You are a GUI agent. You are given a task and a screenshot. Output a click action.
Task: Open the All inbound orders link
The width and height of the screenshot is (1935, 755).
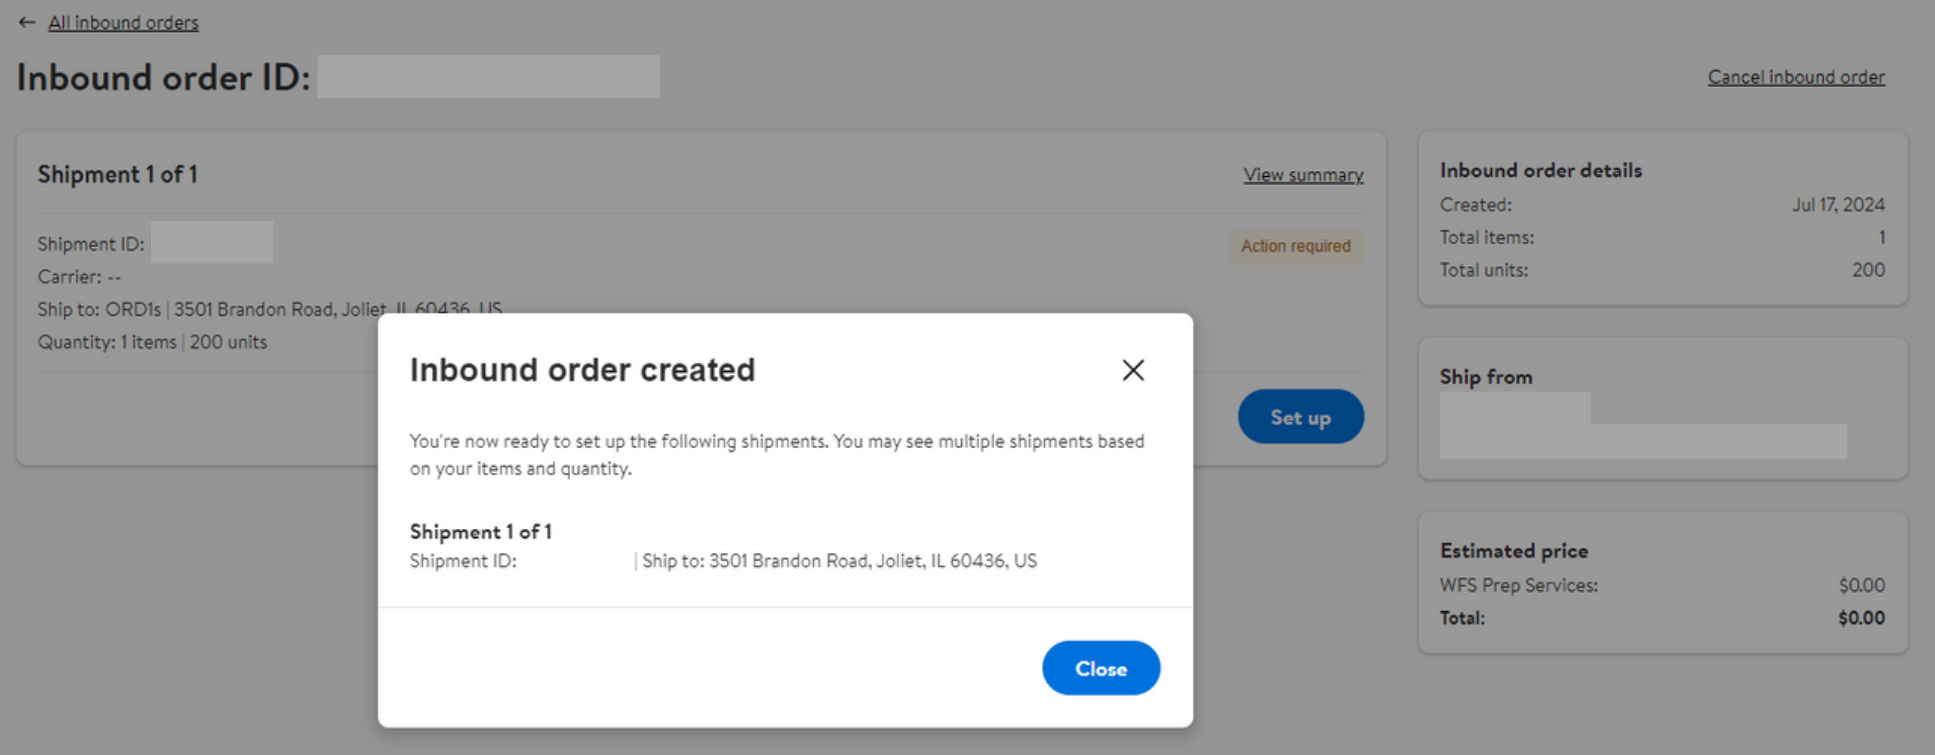coord(123,22)
